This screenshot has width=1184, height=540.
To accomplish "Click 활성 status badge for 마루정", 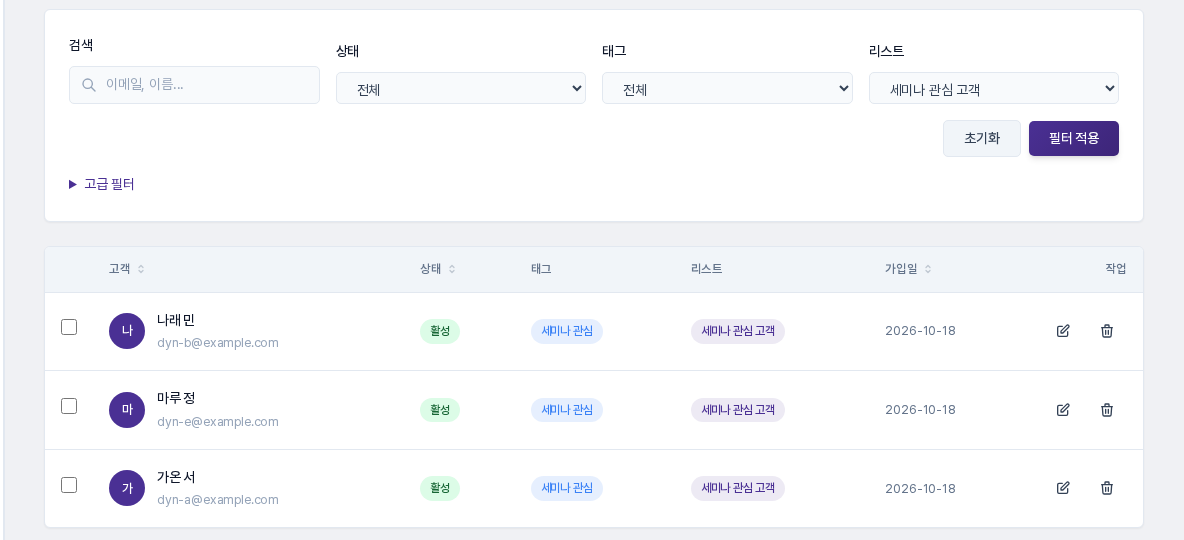I will point(439,410).
